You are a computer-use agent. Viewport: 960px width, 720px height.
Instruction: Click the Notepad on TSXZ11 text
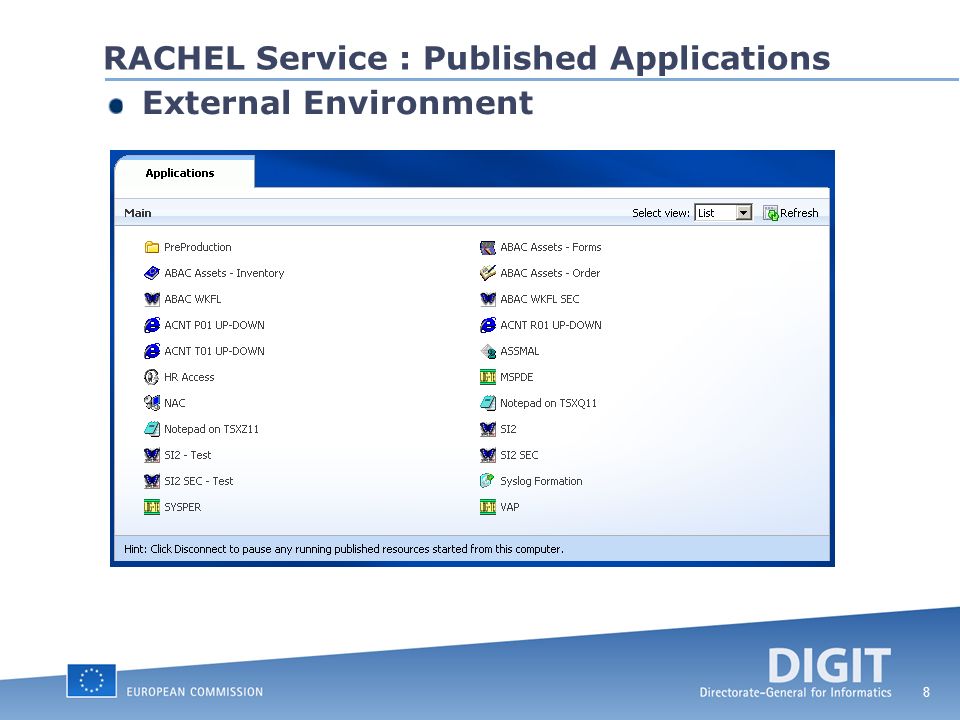coord(211,429)
